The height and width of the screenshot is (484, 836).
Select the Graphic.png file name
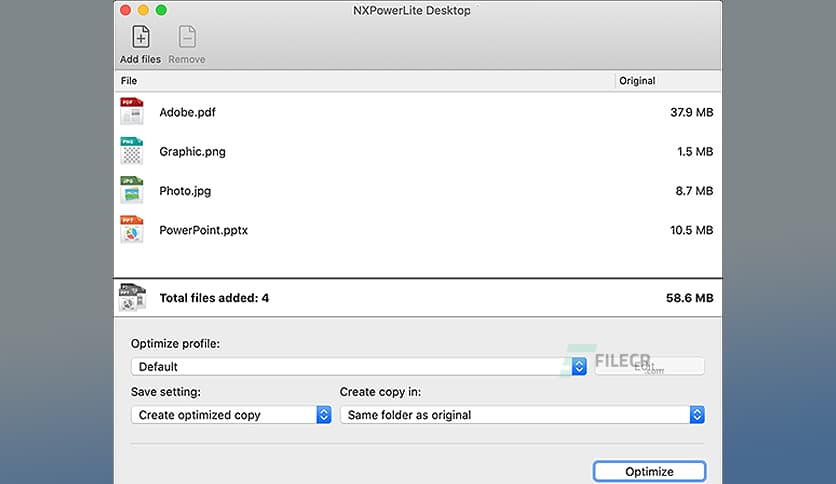192,151
